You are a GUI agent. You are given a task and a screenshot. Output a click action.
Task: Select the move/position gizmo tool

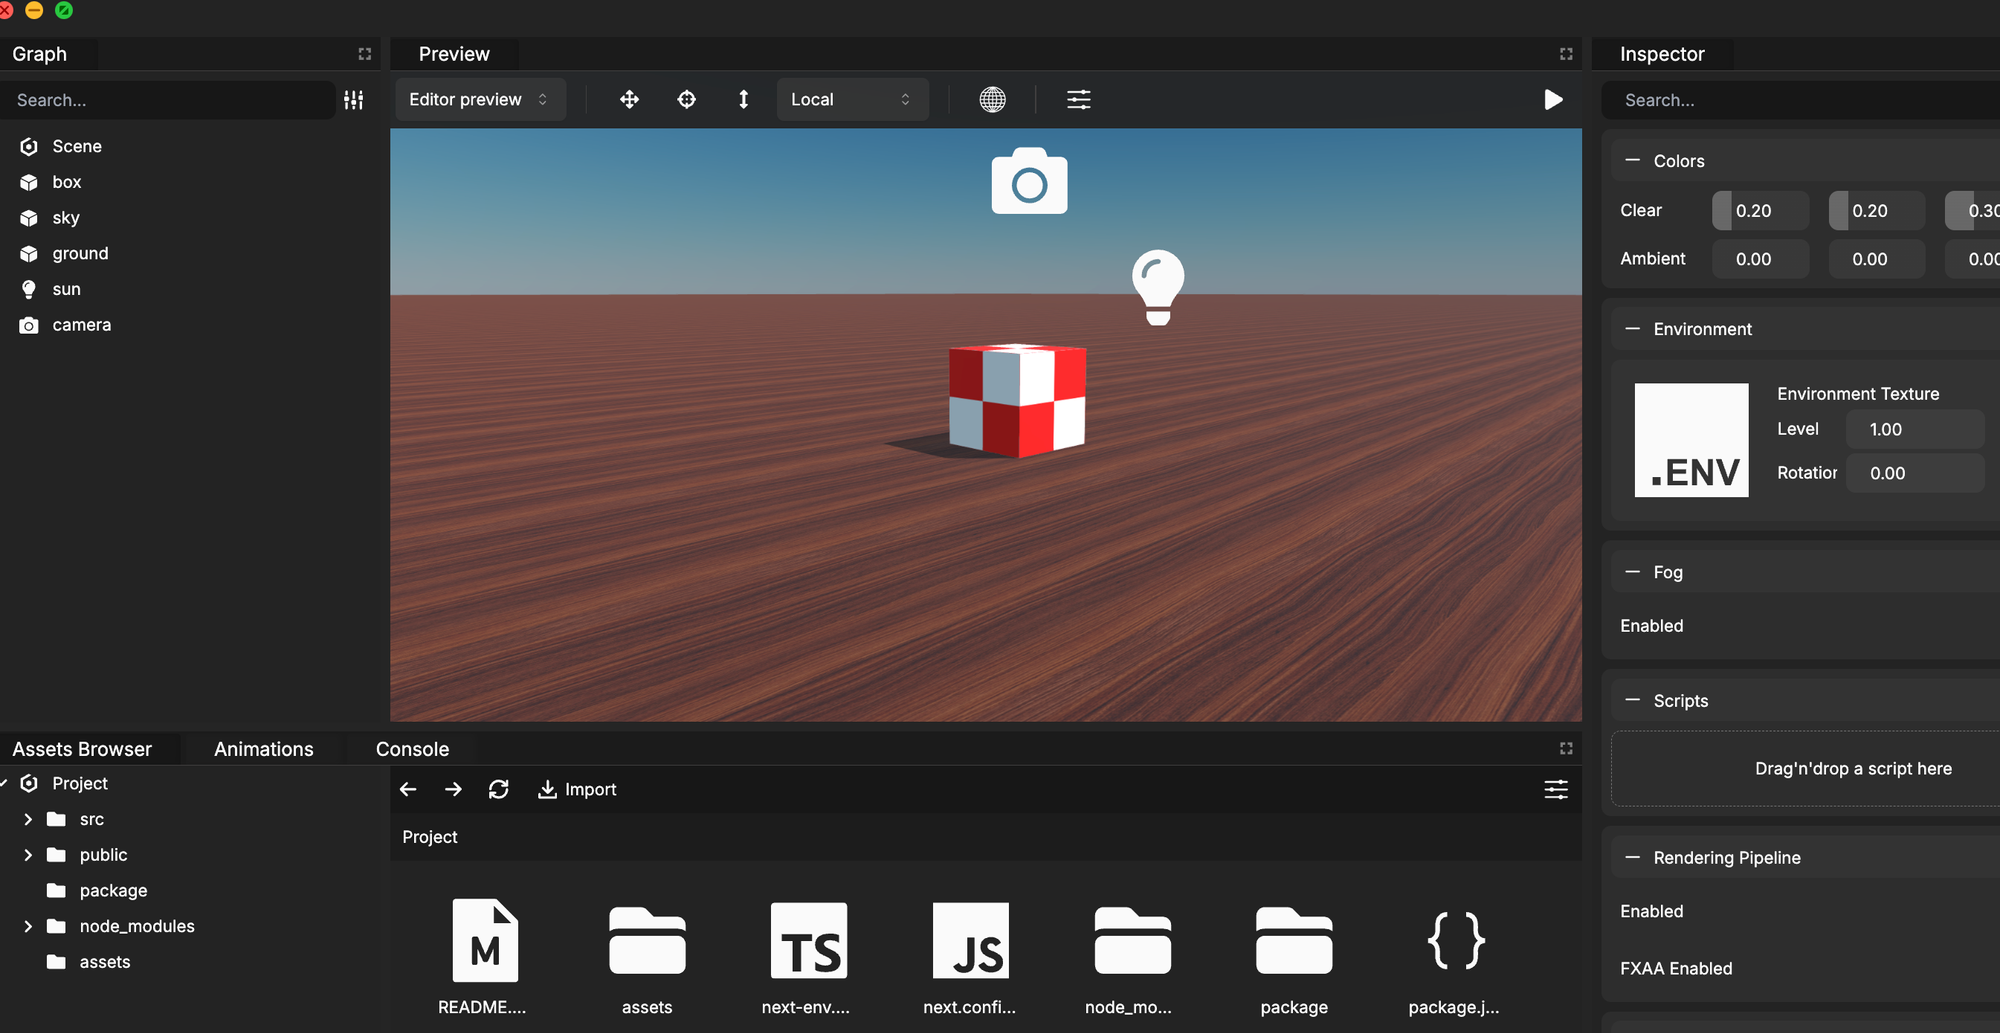tap(629, 100)
